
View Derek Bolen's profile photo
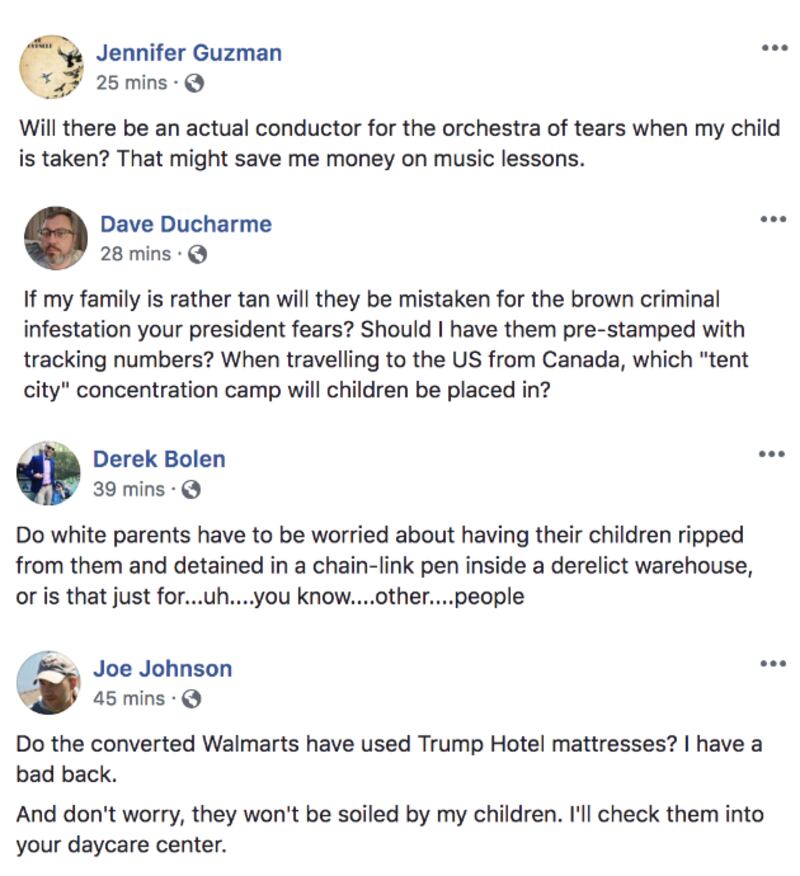pos(49,473)
